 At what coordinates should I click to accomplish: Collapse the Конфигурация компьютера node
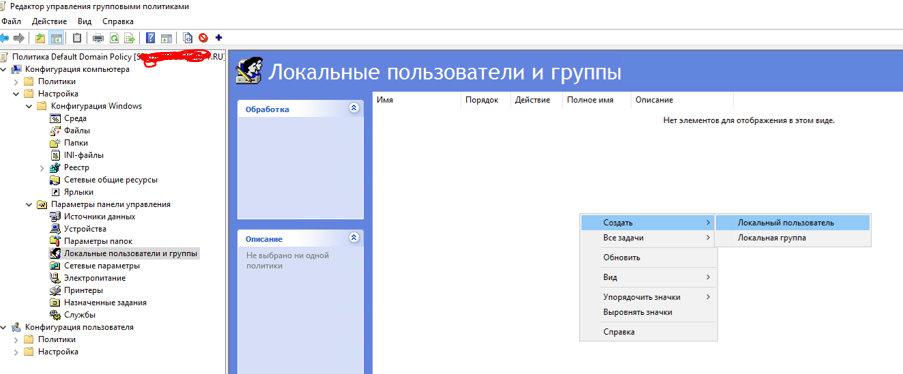click(4, 69)
